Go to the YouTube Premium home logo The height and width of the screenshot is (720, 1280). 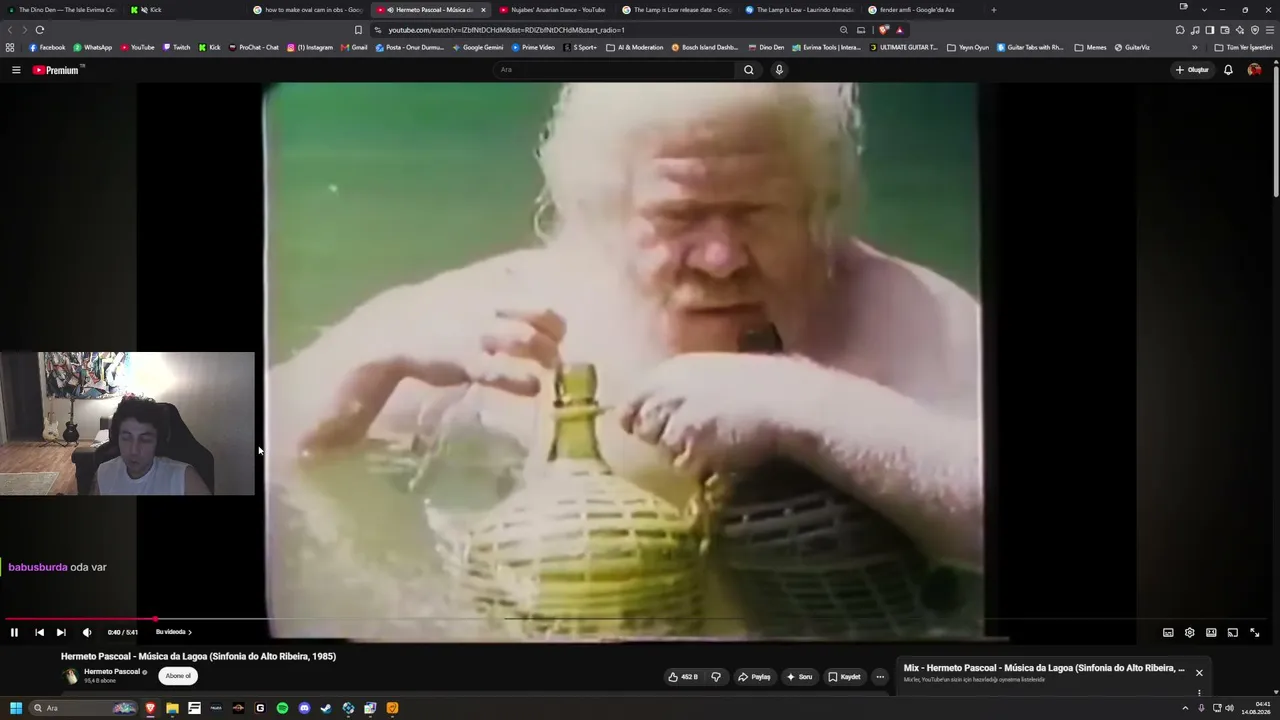pyautogui.click(x=56, y=70)
